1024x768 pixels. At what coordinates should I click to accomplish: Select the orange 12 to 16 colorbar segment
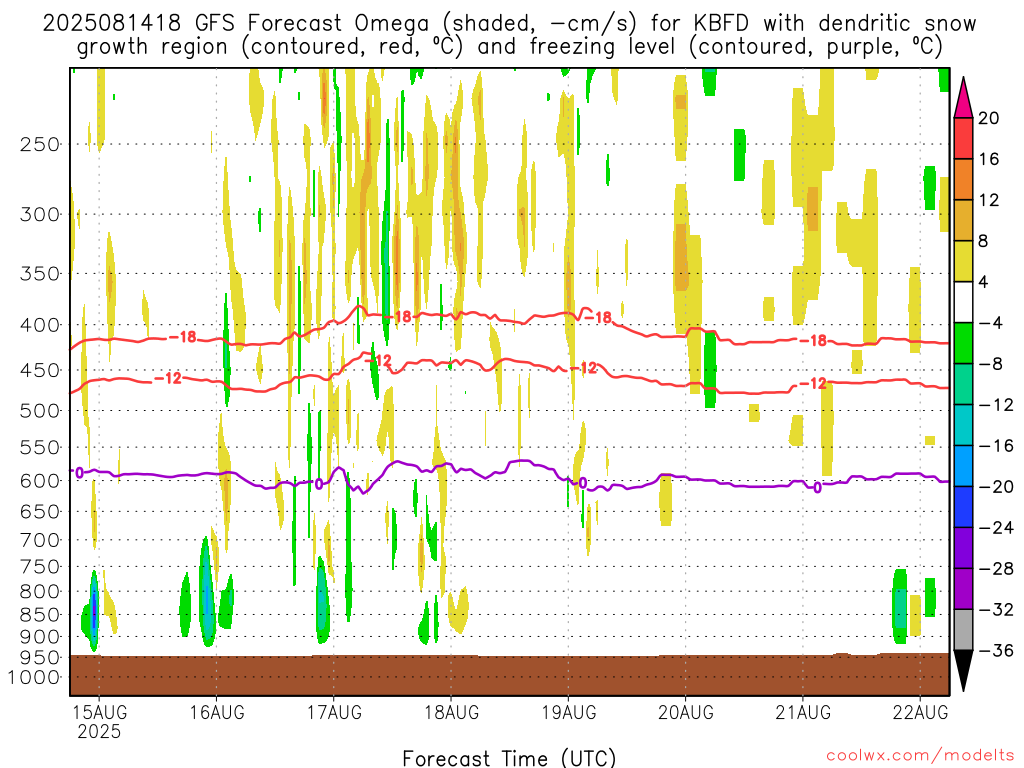963,180
